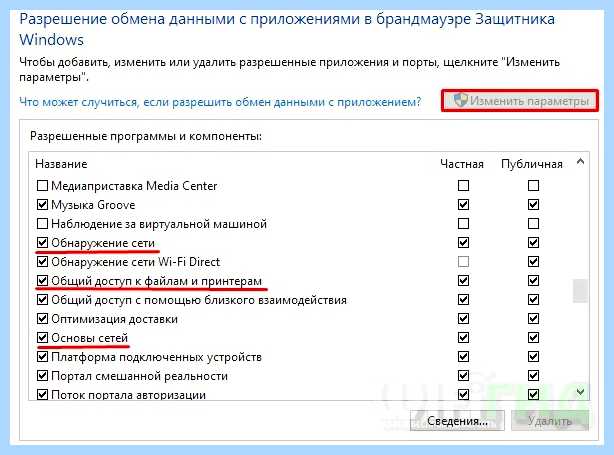Image resolution: width=614 pixels, height=455 pixels.
Task: Uncheck Публичная for Платформа подключенных устройств
Action: (x=533, y=357)
